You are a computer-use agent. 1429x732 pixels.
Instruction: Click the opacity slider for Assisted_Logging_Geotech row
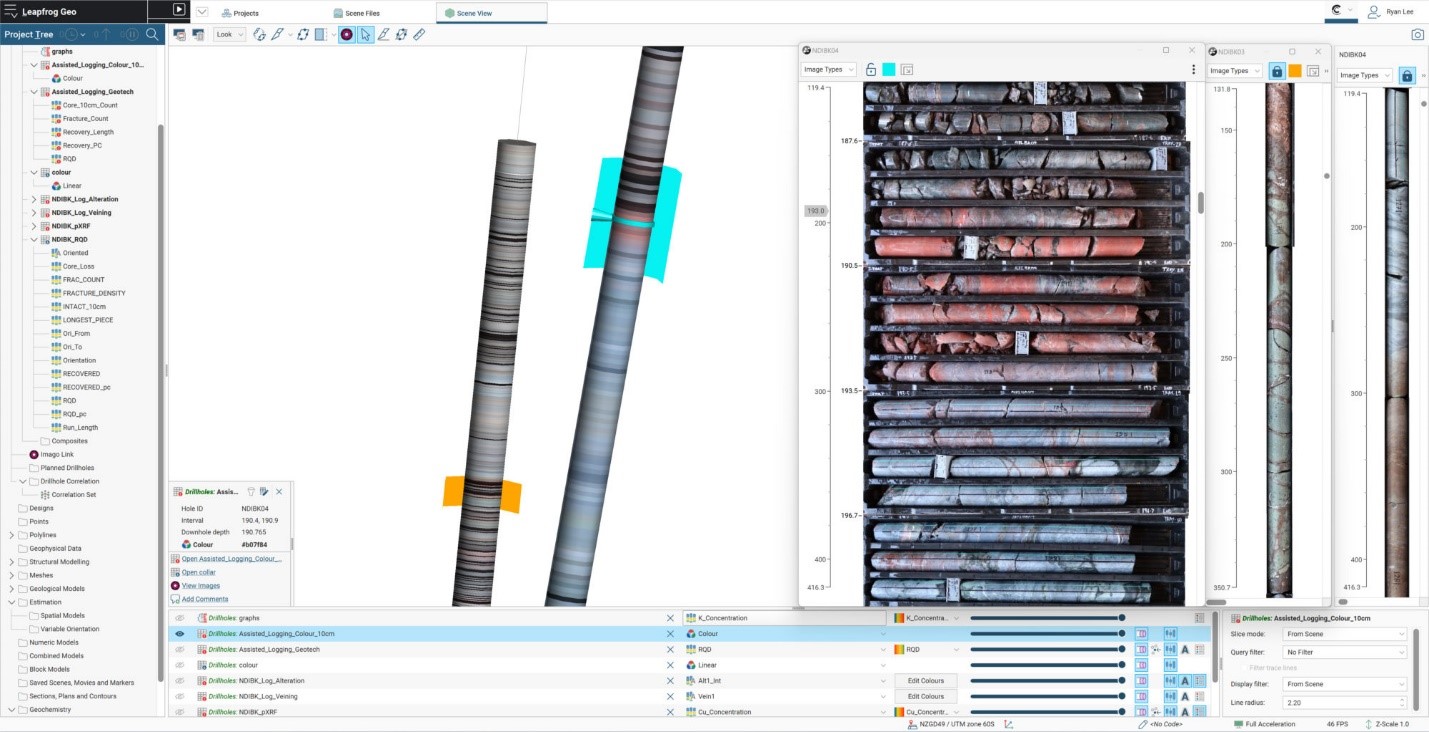1047,649
